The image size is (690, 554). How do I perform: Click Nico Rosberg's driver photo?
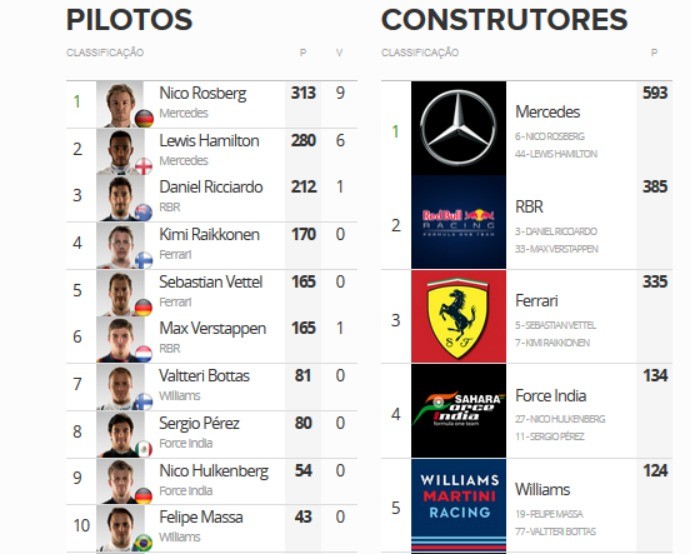(122, 103)
